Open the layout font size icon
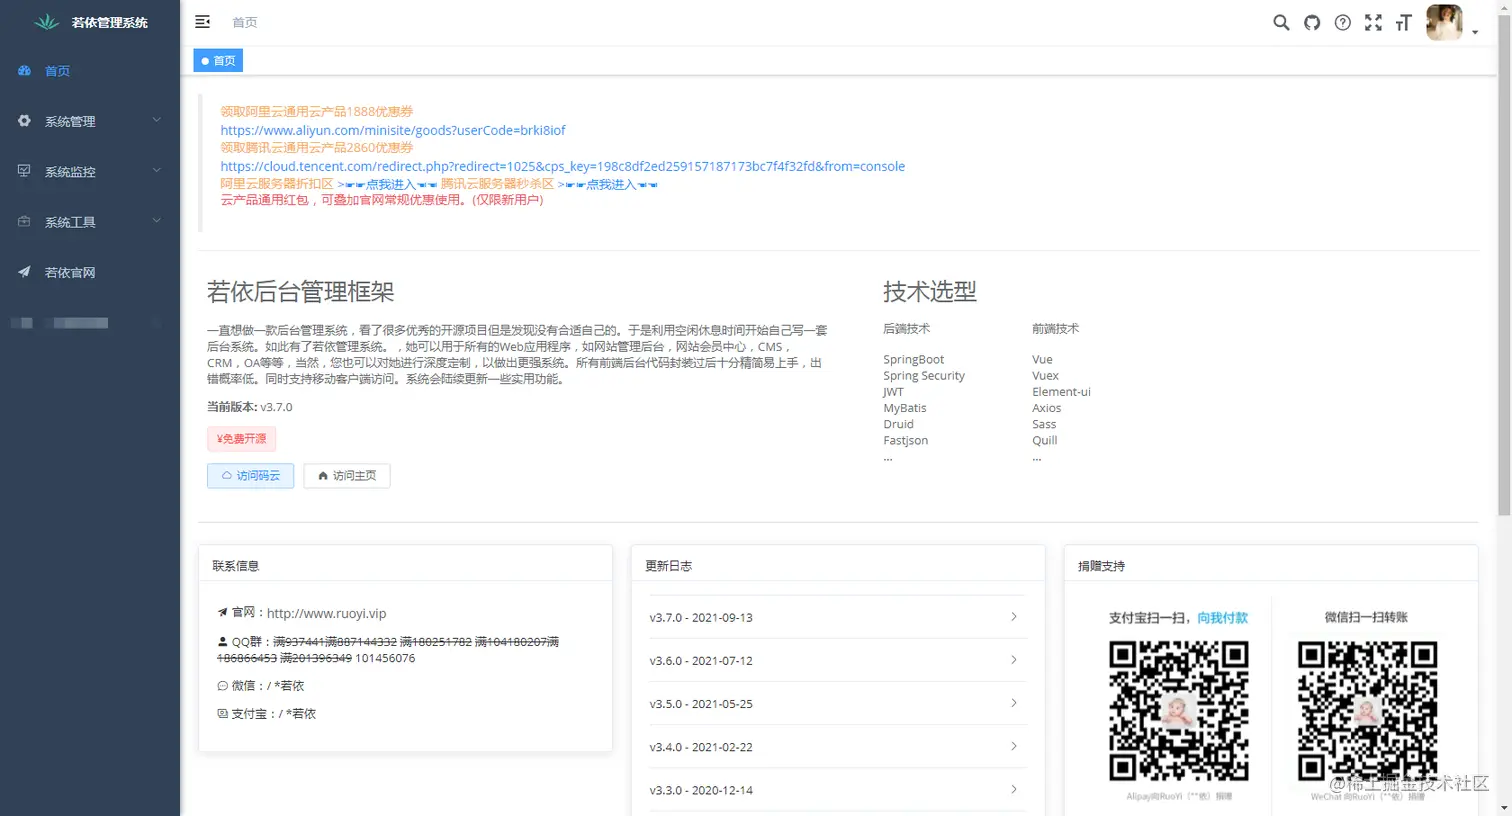Screen dimensions: 1512x816 click(1404, 23)
